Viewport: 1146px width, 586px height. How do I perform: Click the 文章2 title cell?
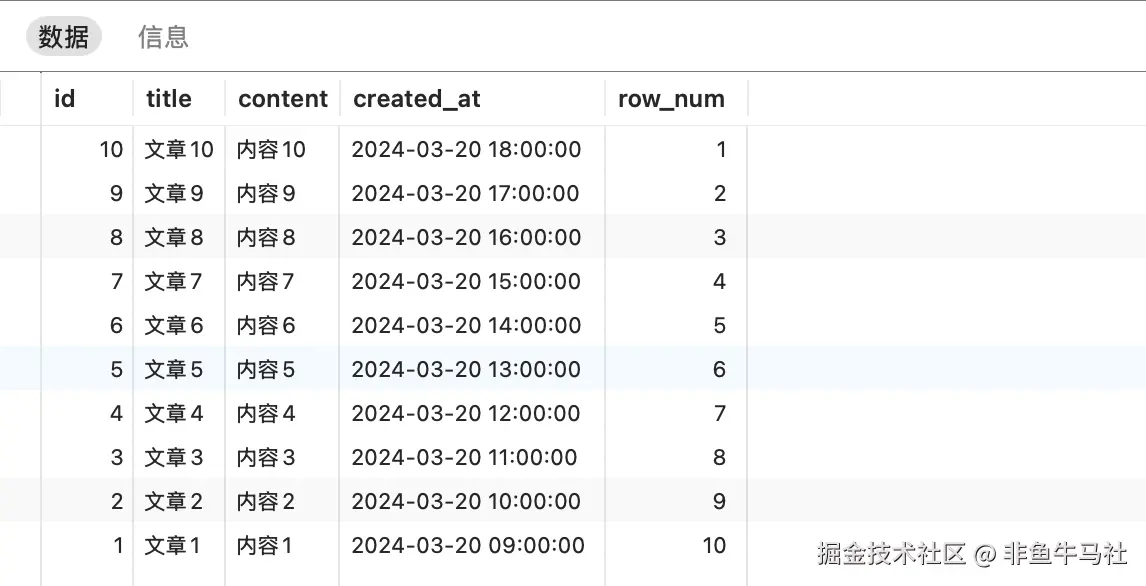[x=174, y=502]
